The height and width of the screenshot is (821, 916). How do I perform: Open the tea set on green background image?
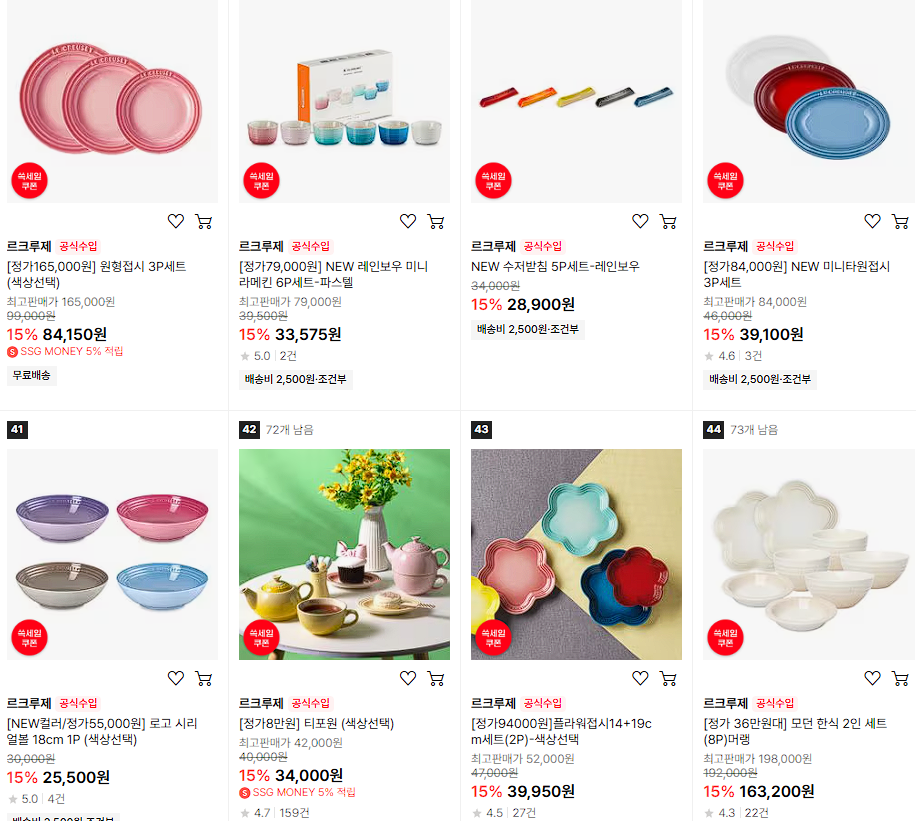(344, 555)
